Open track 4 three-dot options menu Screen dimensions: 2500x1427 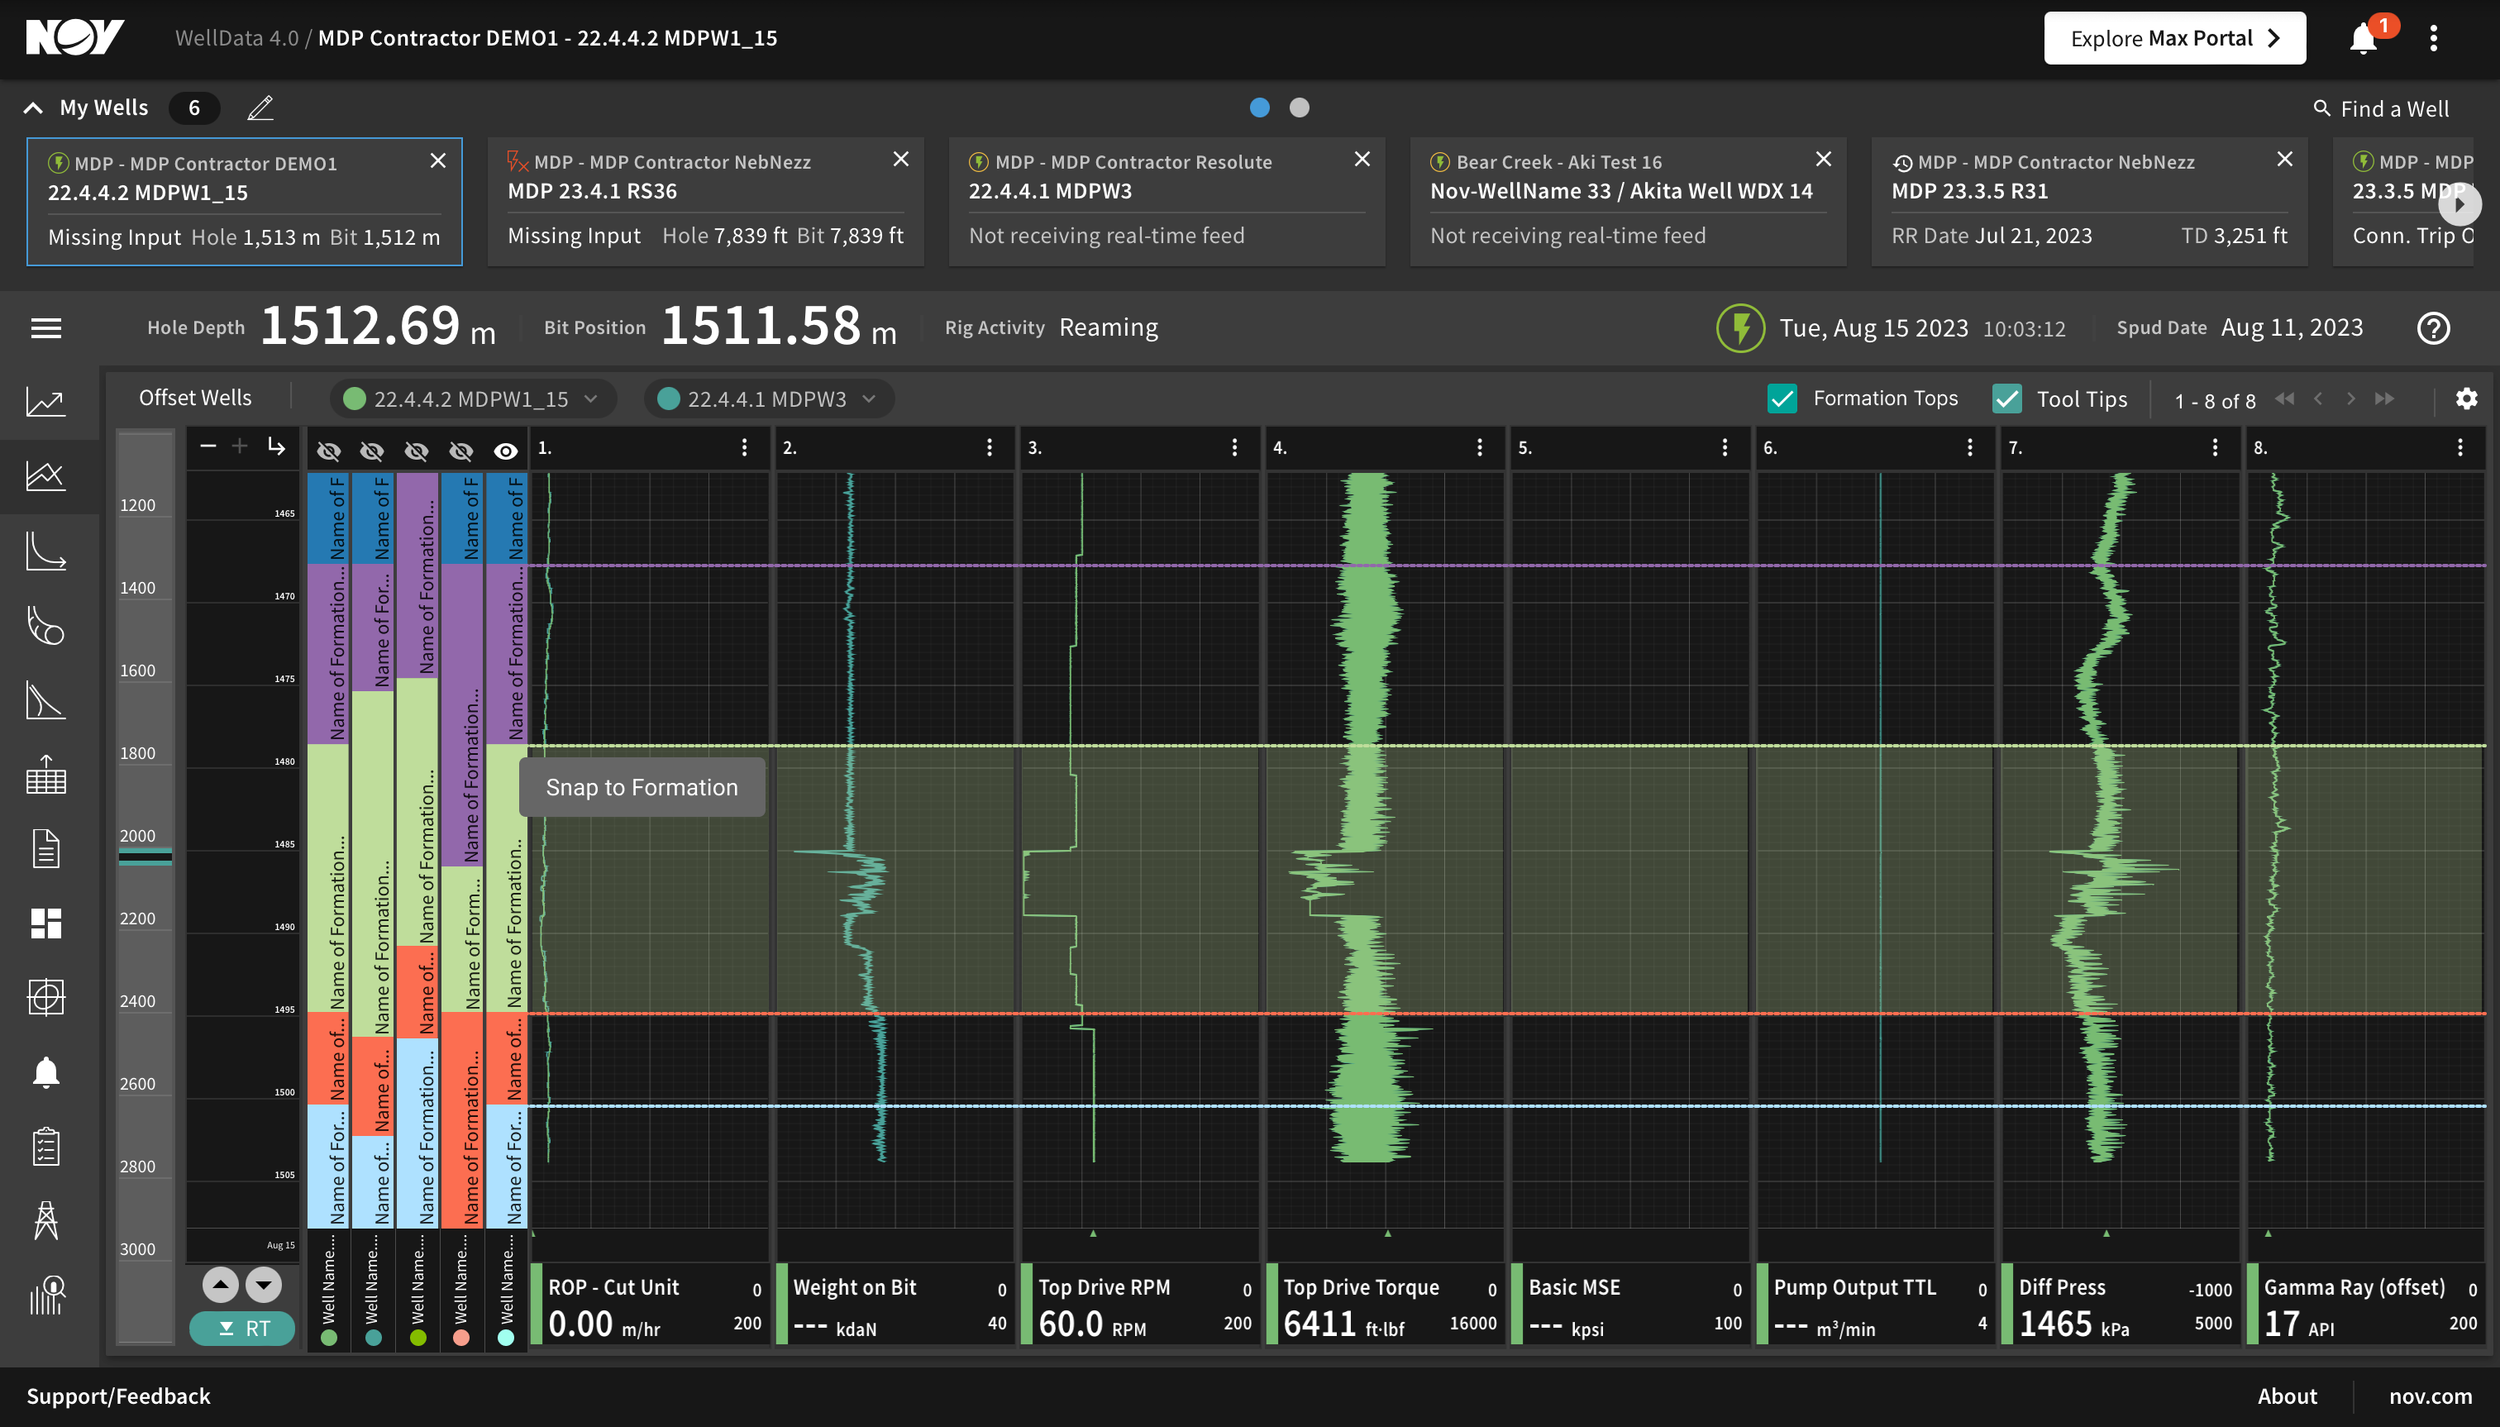(1480, 448)
